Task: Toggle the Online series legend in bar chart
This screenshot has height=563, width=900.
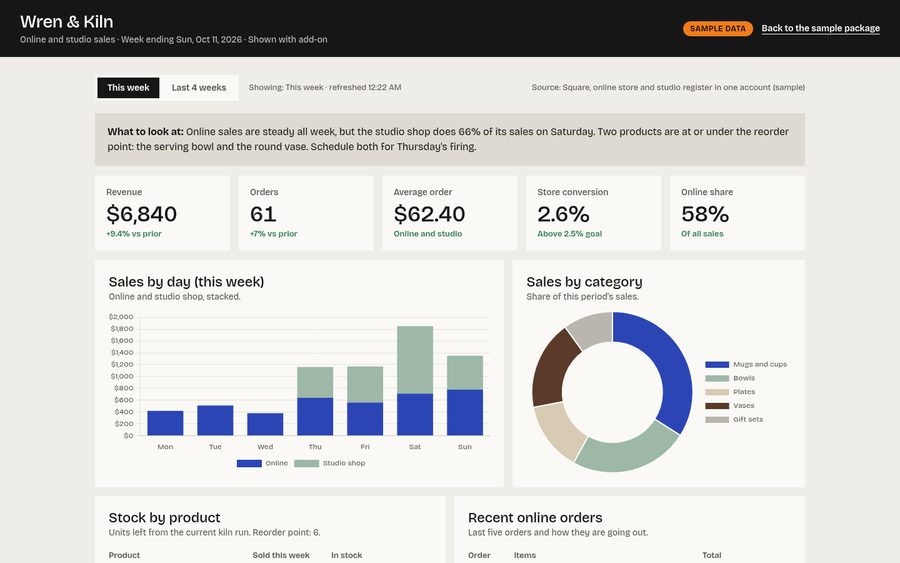Action: 262,463
